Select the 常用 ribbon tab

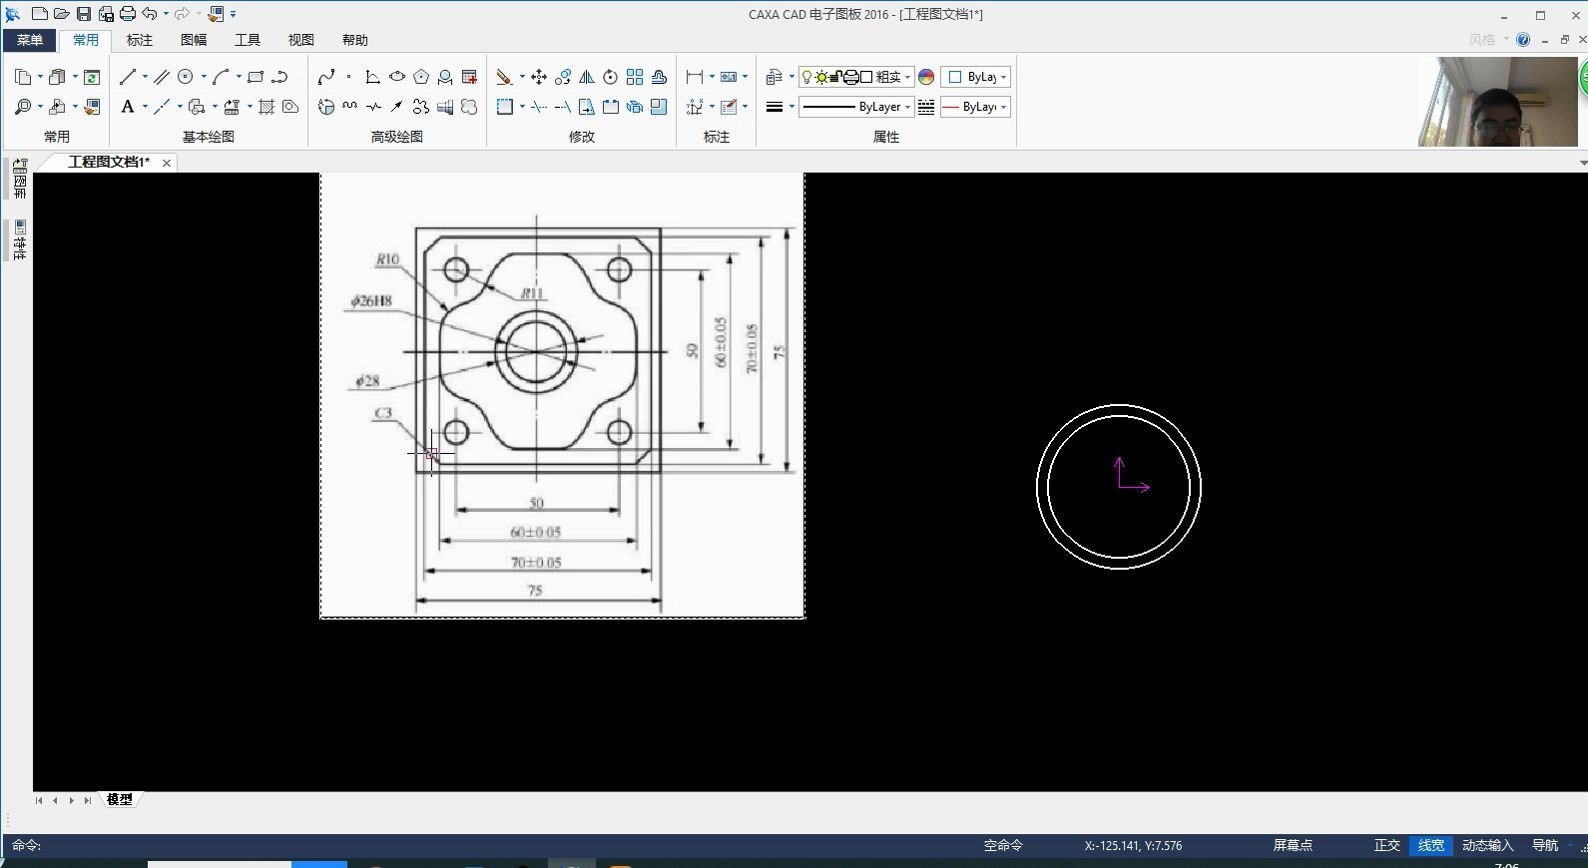pyautogui.click(x=86, y=40)
